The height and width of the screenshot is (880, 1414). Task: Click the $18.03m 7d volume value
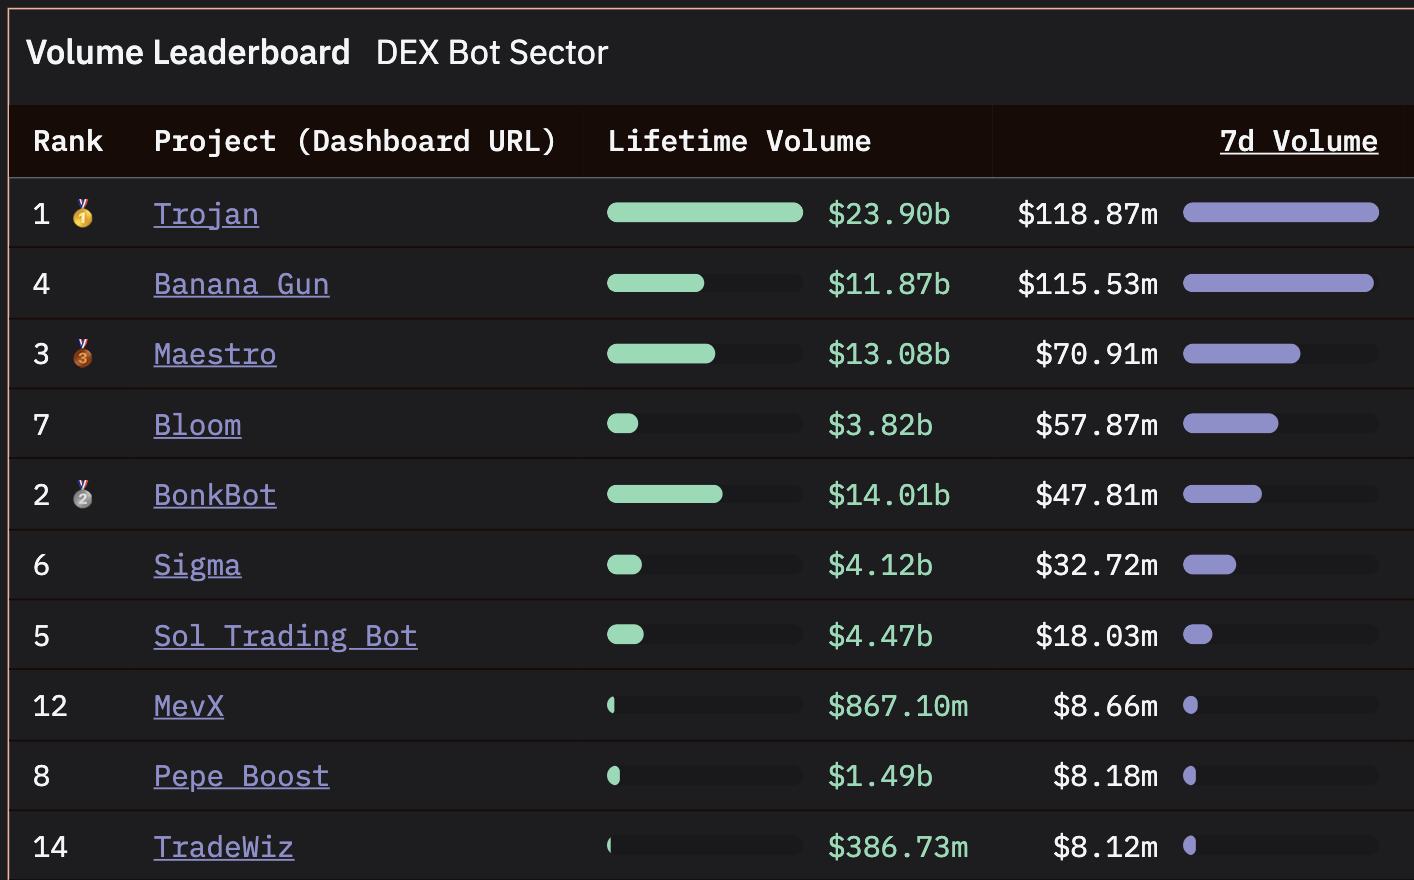coord(1097,636)
